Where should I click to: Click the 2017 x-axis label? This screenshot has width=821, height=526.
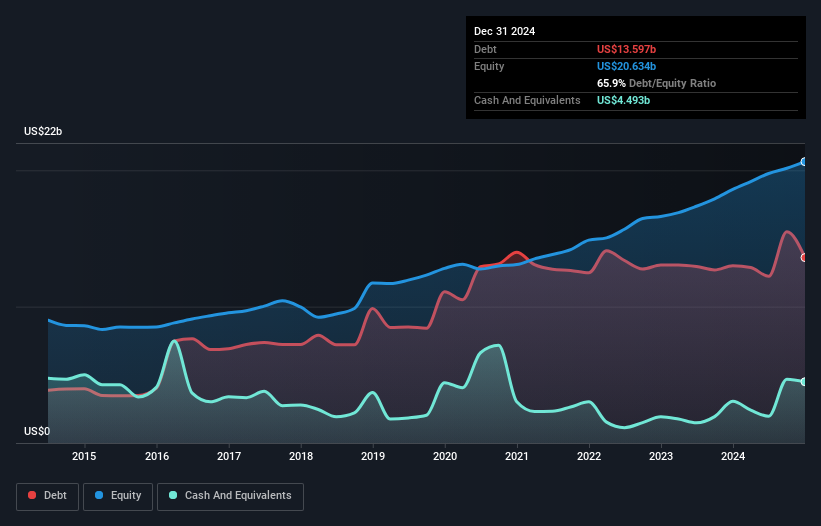coord(229,456)
